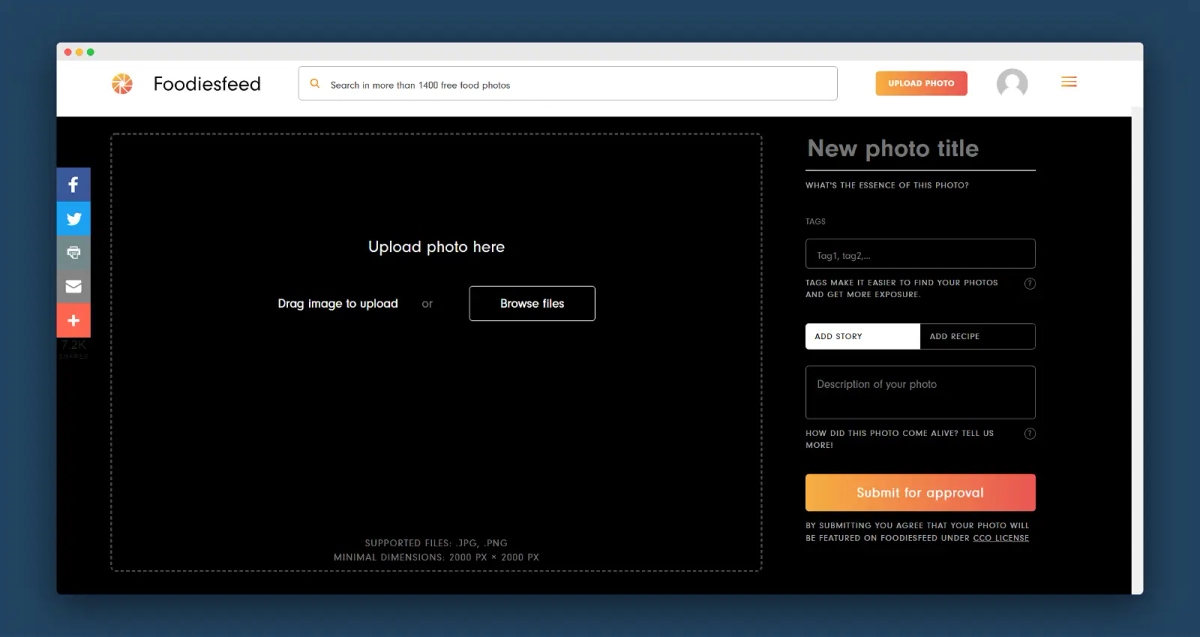1200x637 pixels.
Task: Click the Description of your photo textbox
Action: tap(920, 392)
